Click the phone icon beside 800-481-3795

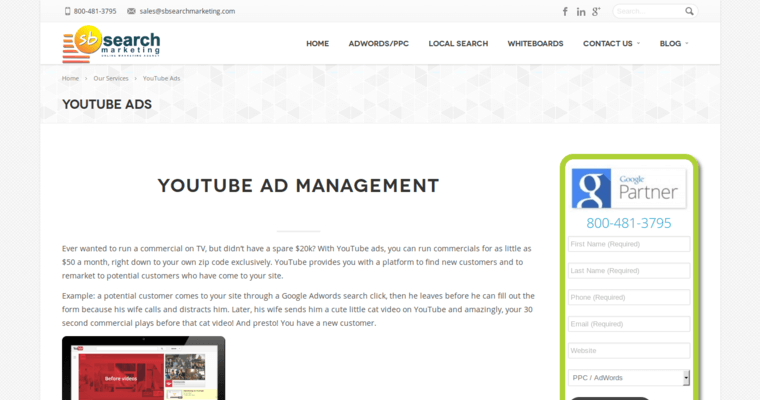coord(68,11)
